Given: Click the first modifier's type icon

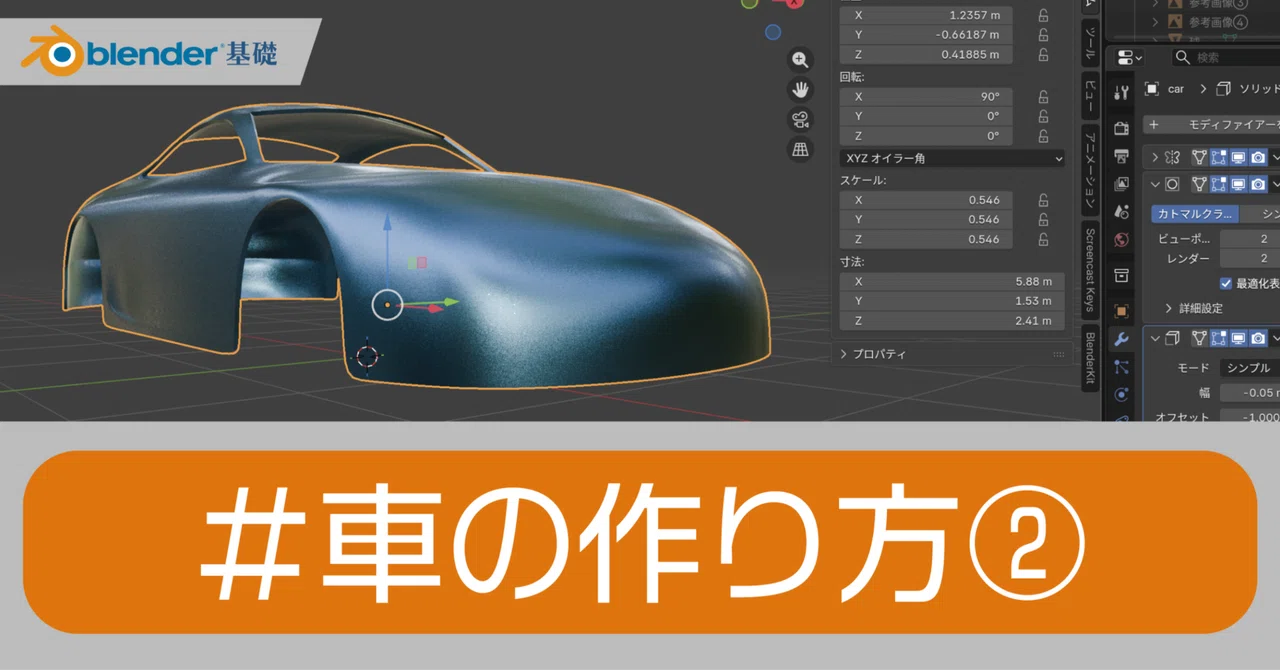Looking at the screenshot, I should pyautogui.click(x=1173, y=157).
